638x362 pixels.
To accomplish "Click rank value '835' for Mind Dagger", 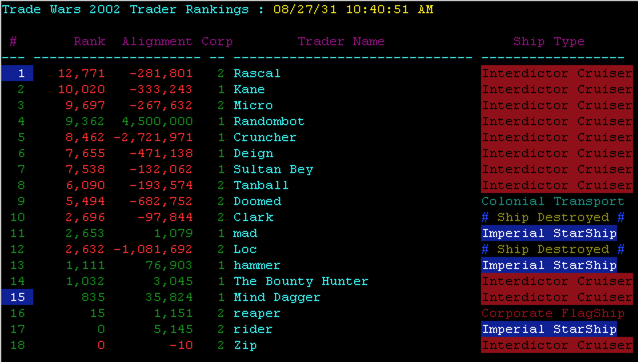I will [93, 297].
